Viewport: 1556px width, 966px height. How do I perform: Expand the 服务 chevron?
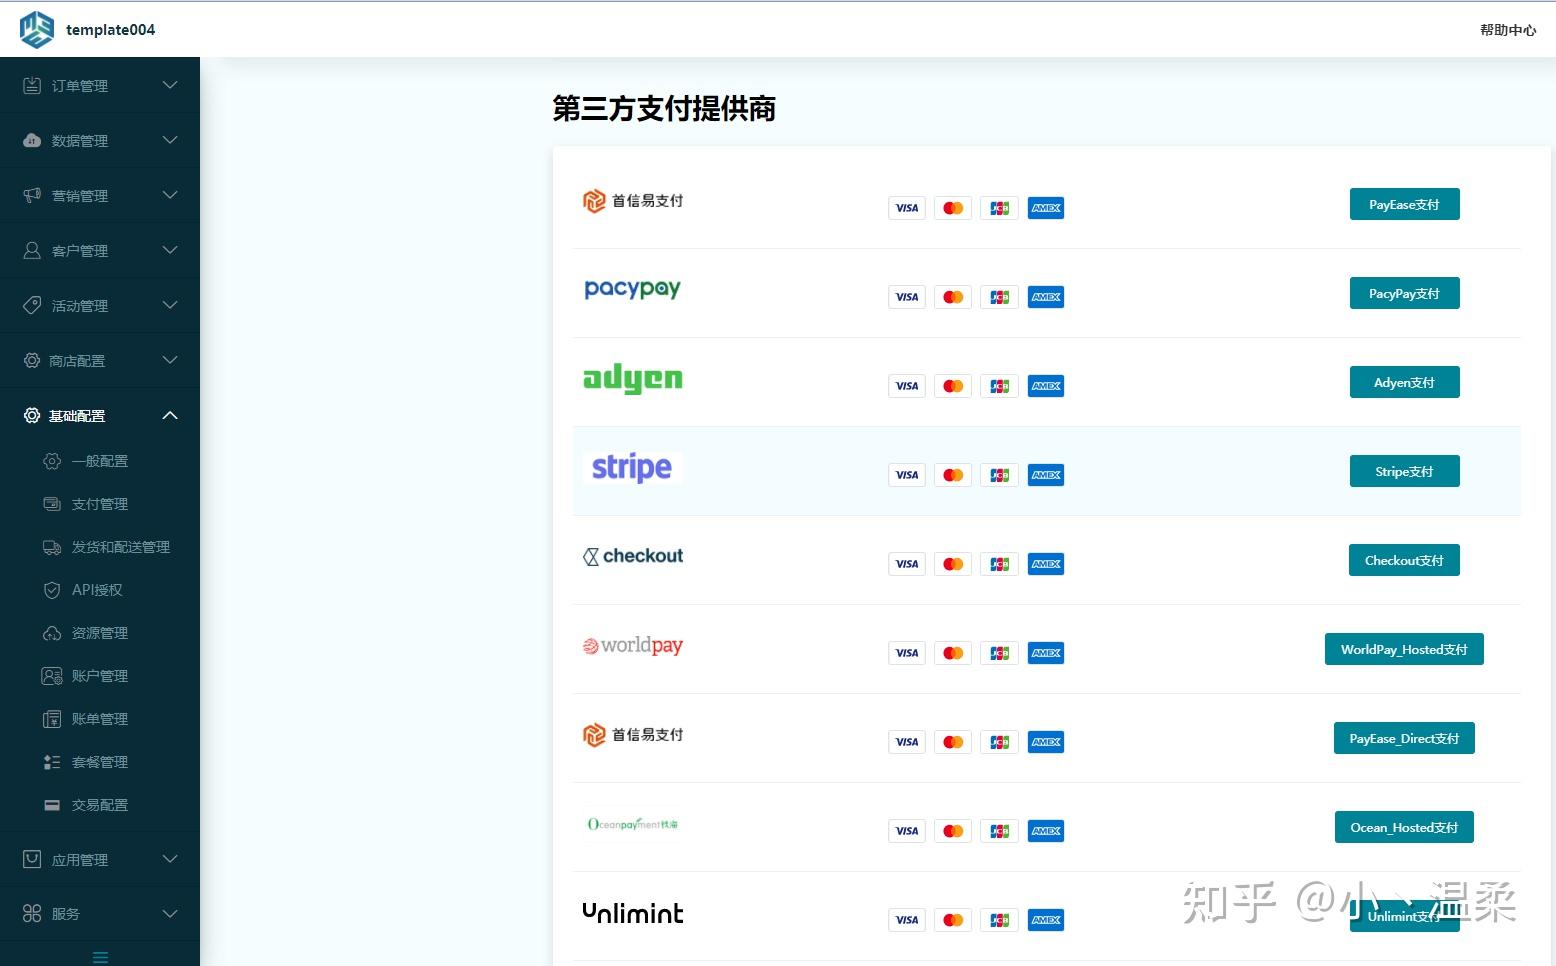(170, 913)
